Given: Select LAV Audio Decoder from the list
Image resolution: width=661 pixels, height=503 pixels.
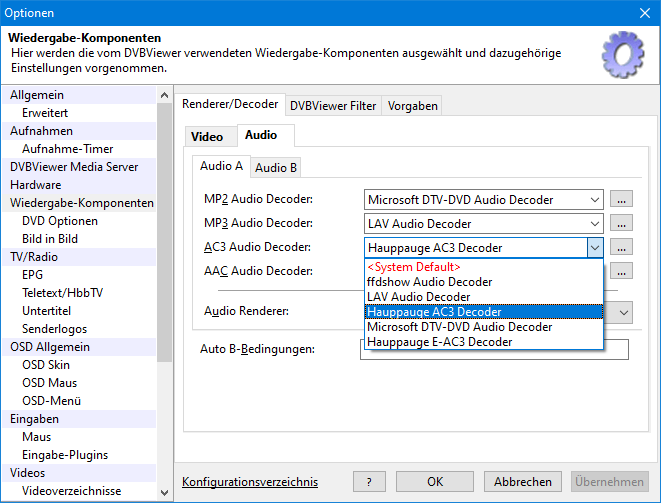Looking at the screenshot, I should point(418,297).
